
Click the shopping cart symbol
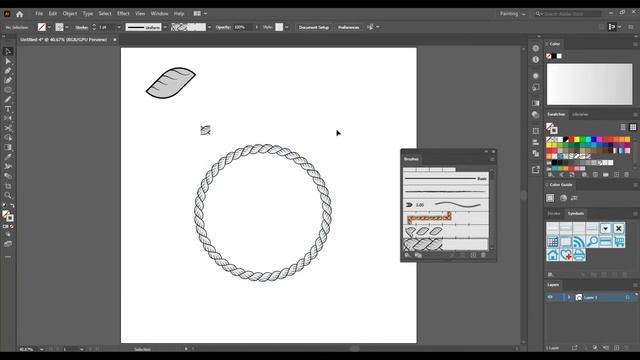pyautogui.click(x=619, y=241)
